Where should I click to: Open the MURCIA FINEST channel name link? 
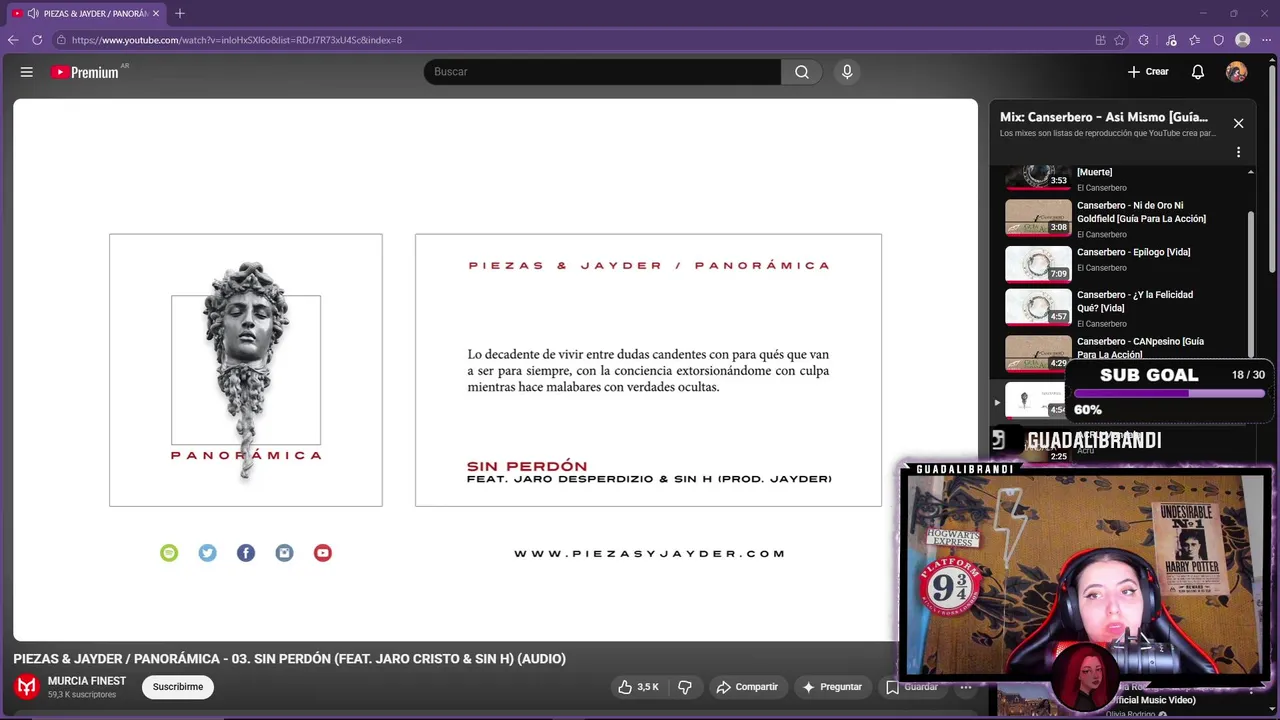click(87, 681)
